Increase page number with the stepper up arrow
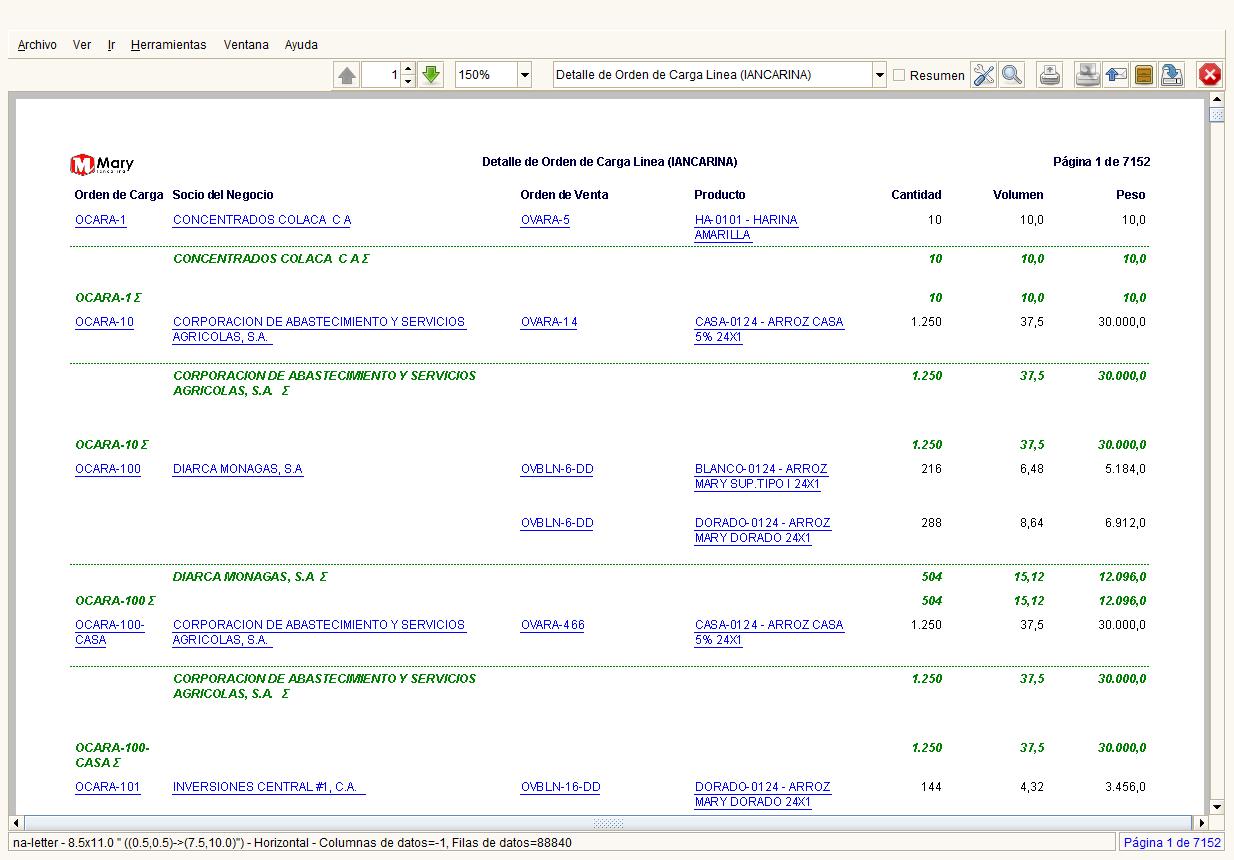The width and height of the screenshot is (1234, 860). tap(408, 69)
